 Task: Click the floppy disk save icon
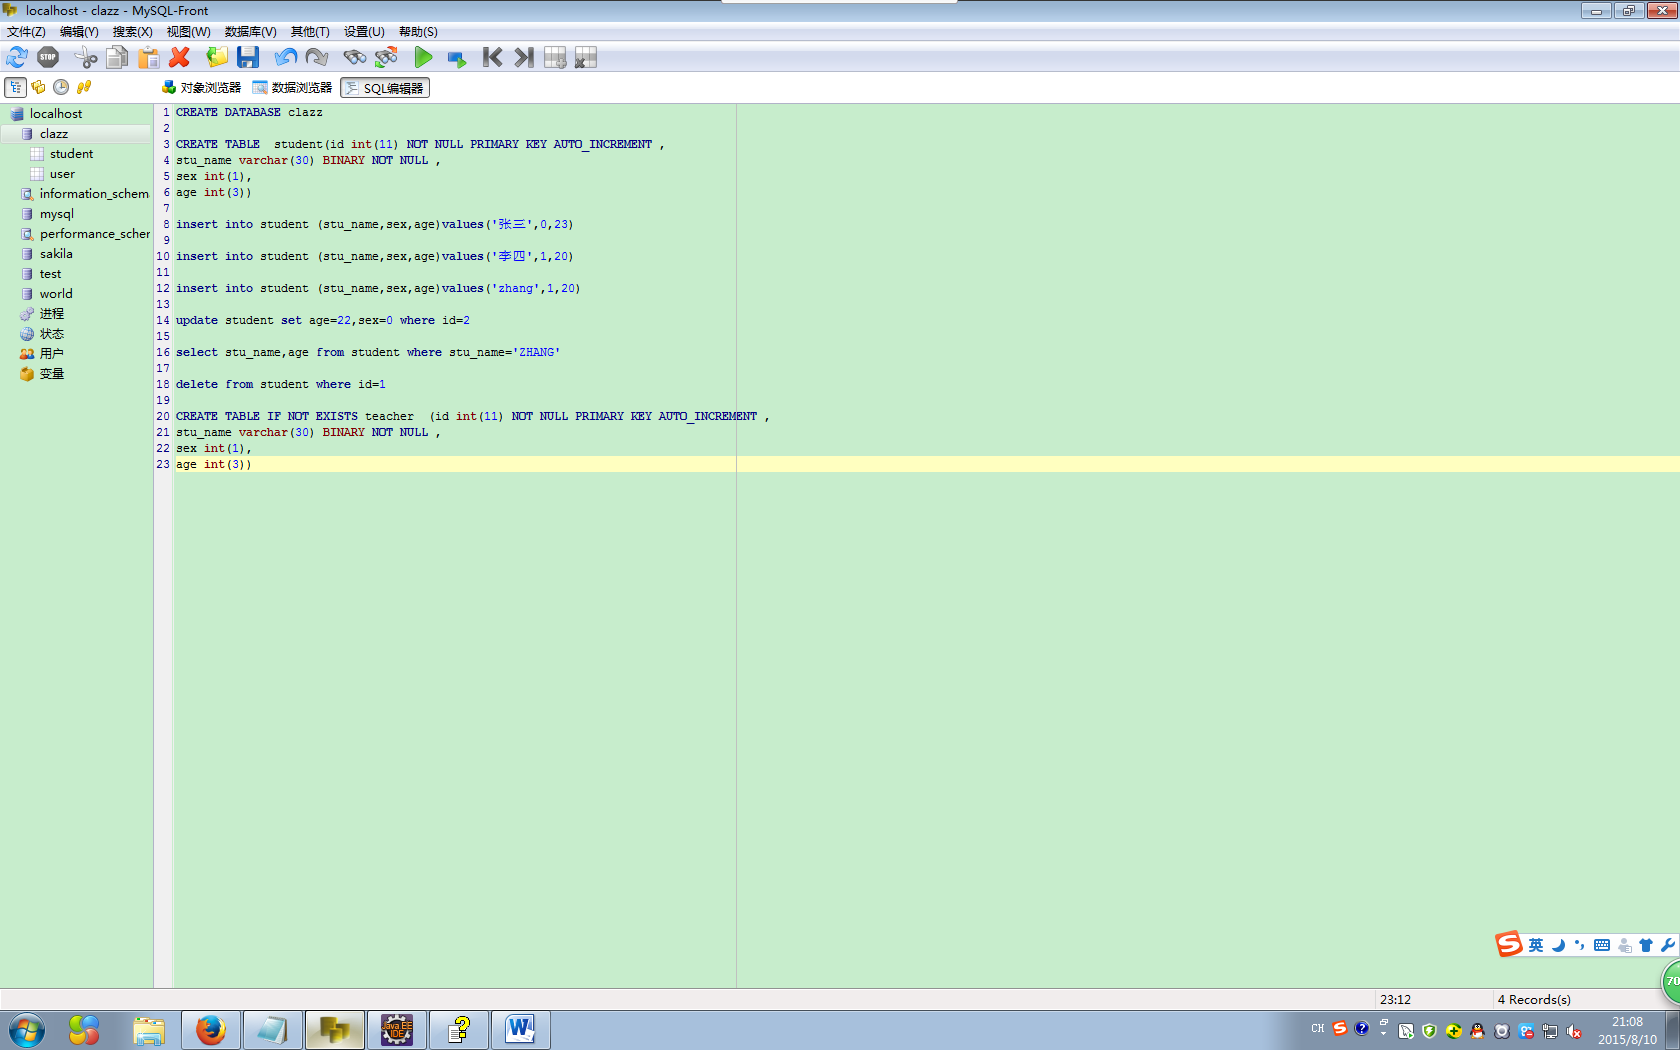248,58
